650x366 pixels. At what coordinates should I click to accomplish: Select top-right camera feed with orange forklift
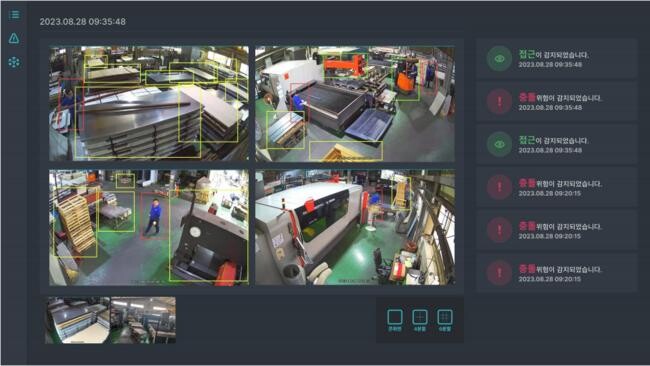355,103
